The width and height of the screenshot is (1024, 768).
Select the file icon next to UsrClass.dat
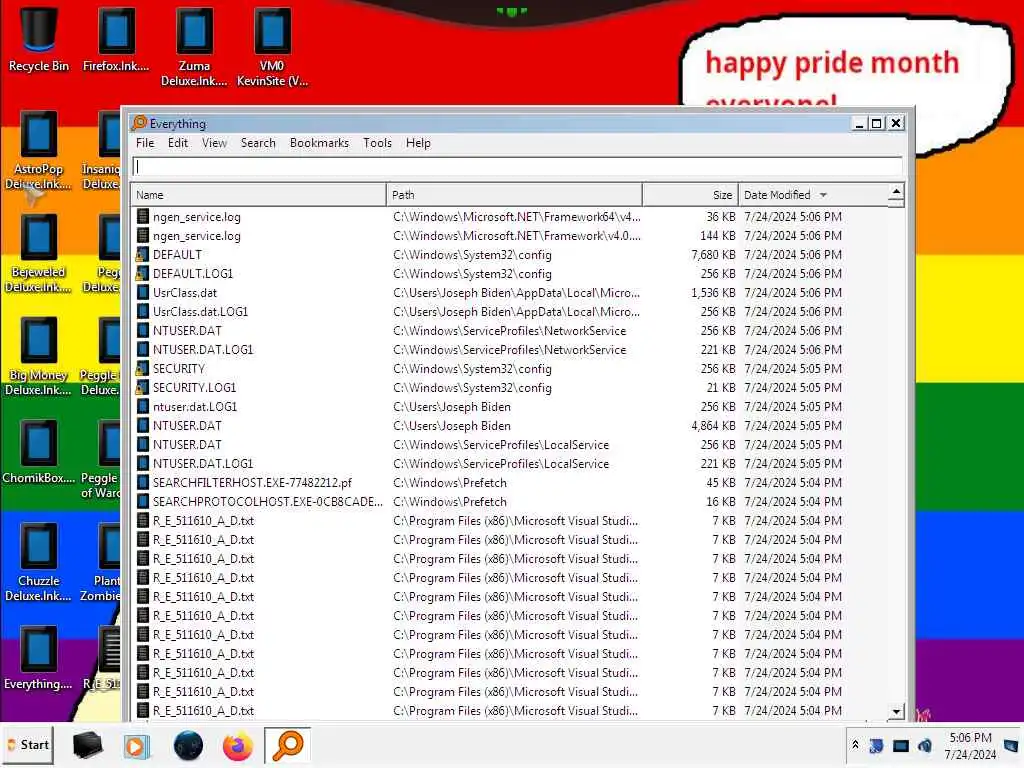142,293
